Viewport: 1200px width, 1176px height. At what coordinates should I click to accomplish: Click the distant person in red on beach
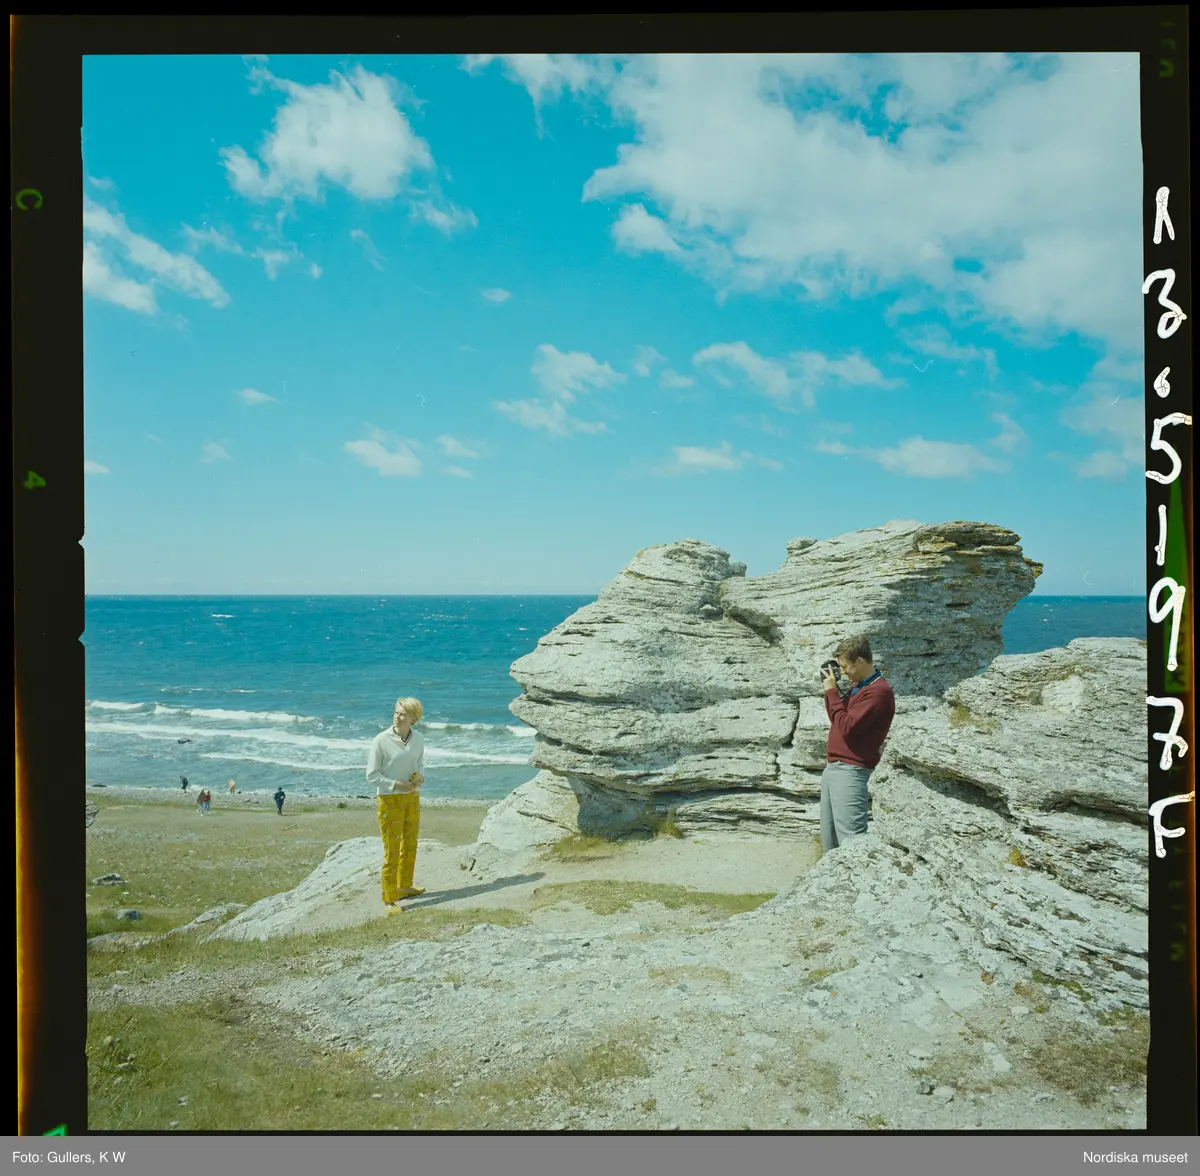pyautogui.click(x=204, y=800)
